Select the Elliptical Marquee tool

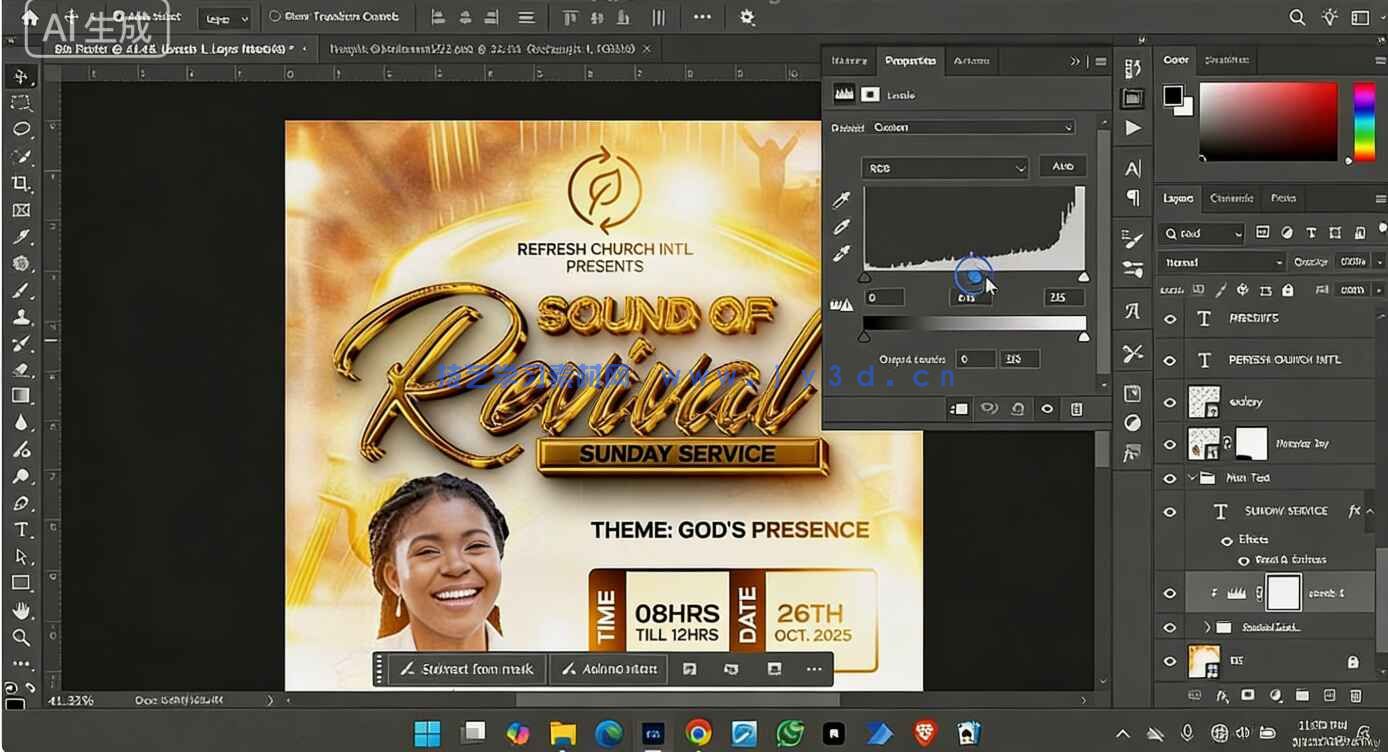(21, 129)
